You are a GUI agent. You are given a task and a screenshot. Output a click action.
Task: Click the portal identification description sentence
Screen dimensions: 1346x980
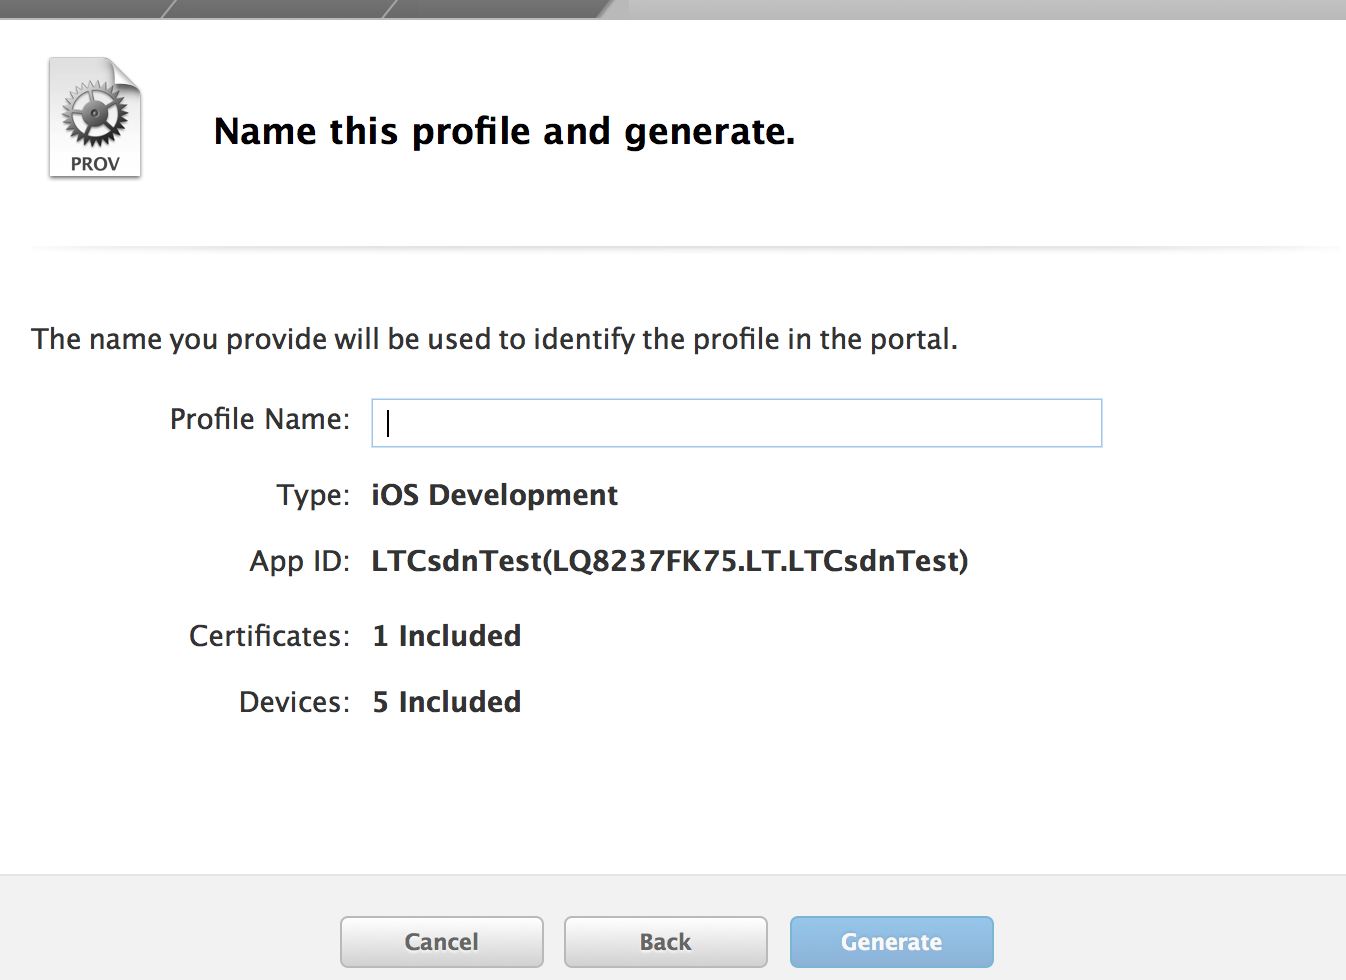click(494, 340)
